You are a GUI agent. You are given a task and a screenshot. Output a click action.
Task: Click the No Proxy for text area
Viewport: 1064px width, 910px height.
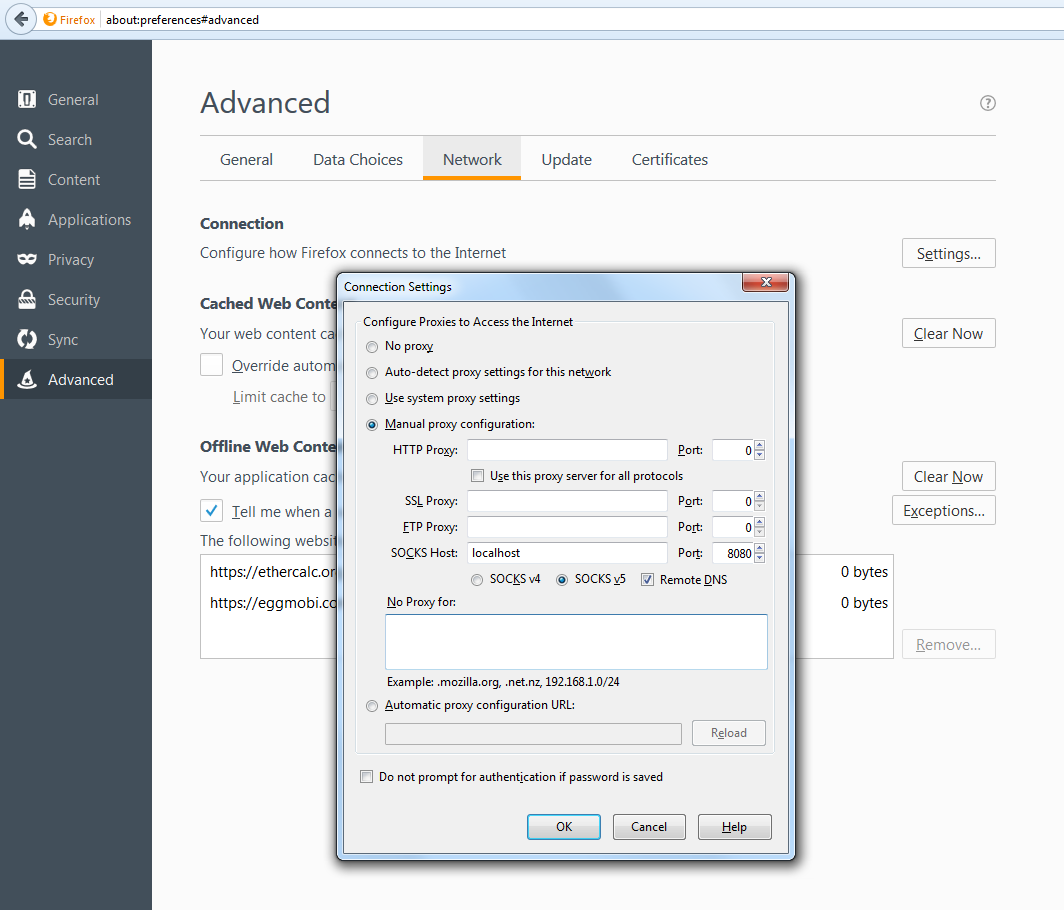click(x=576, y=642)
